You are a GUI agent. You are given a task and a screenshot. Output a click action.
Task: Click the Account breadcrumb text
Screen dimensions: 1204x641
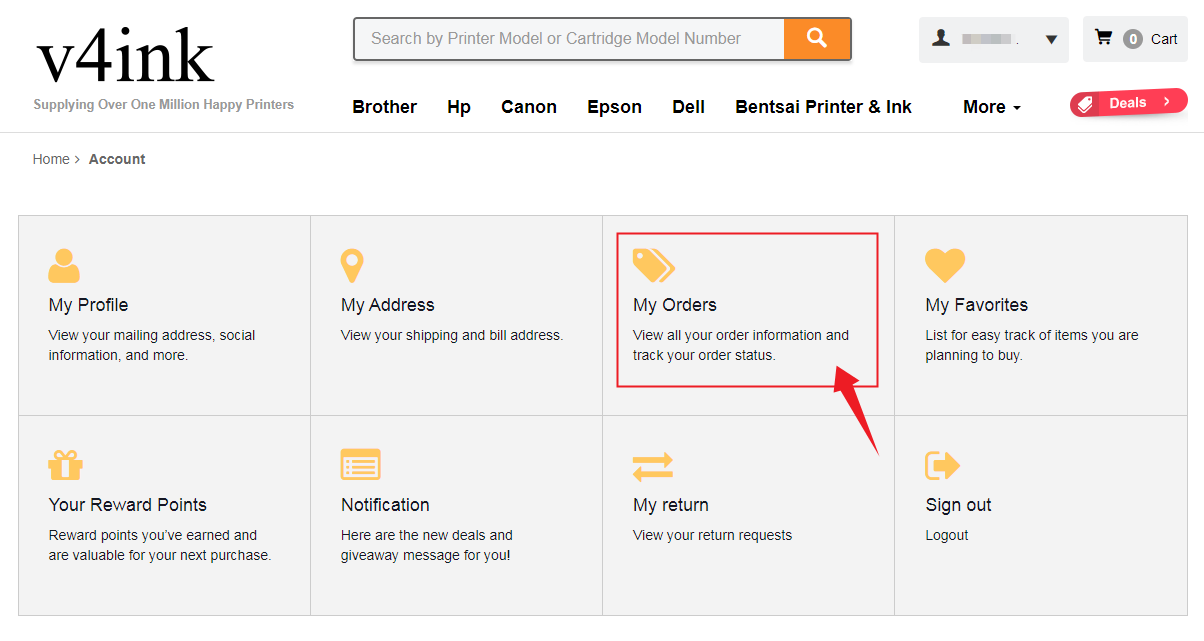tap(117, 159)
